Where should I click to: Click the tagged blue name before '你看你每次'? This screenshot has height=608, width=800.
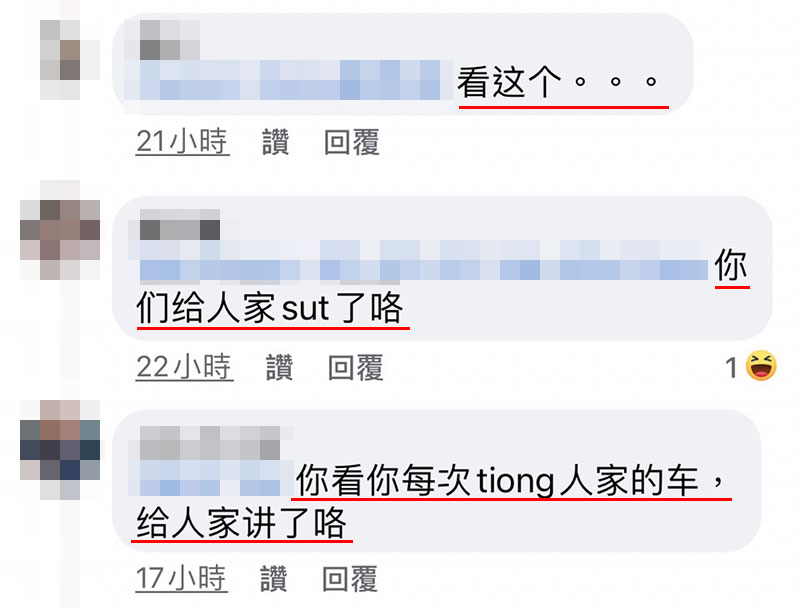pos(210,478)
